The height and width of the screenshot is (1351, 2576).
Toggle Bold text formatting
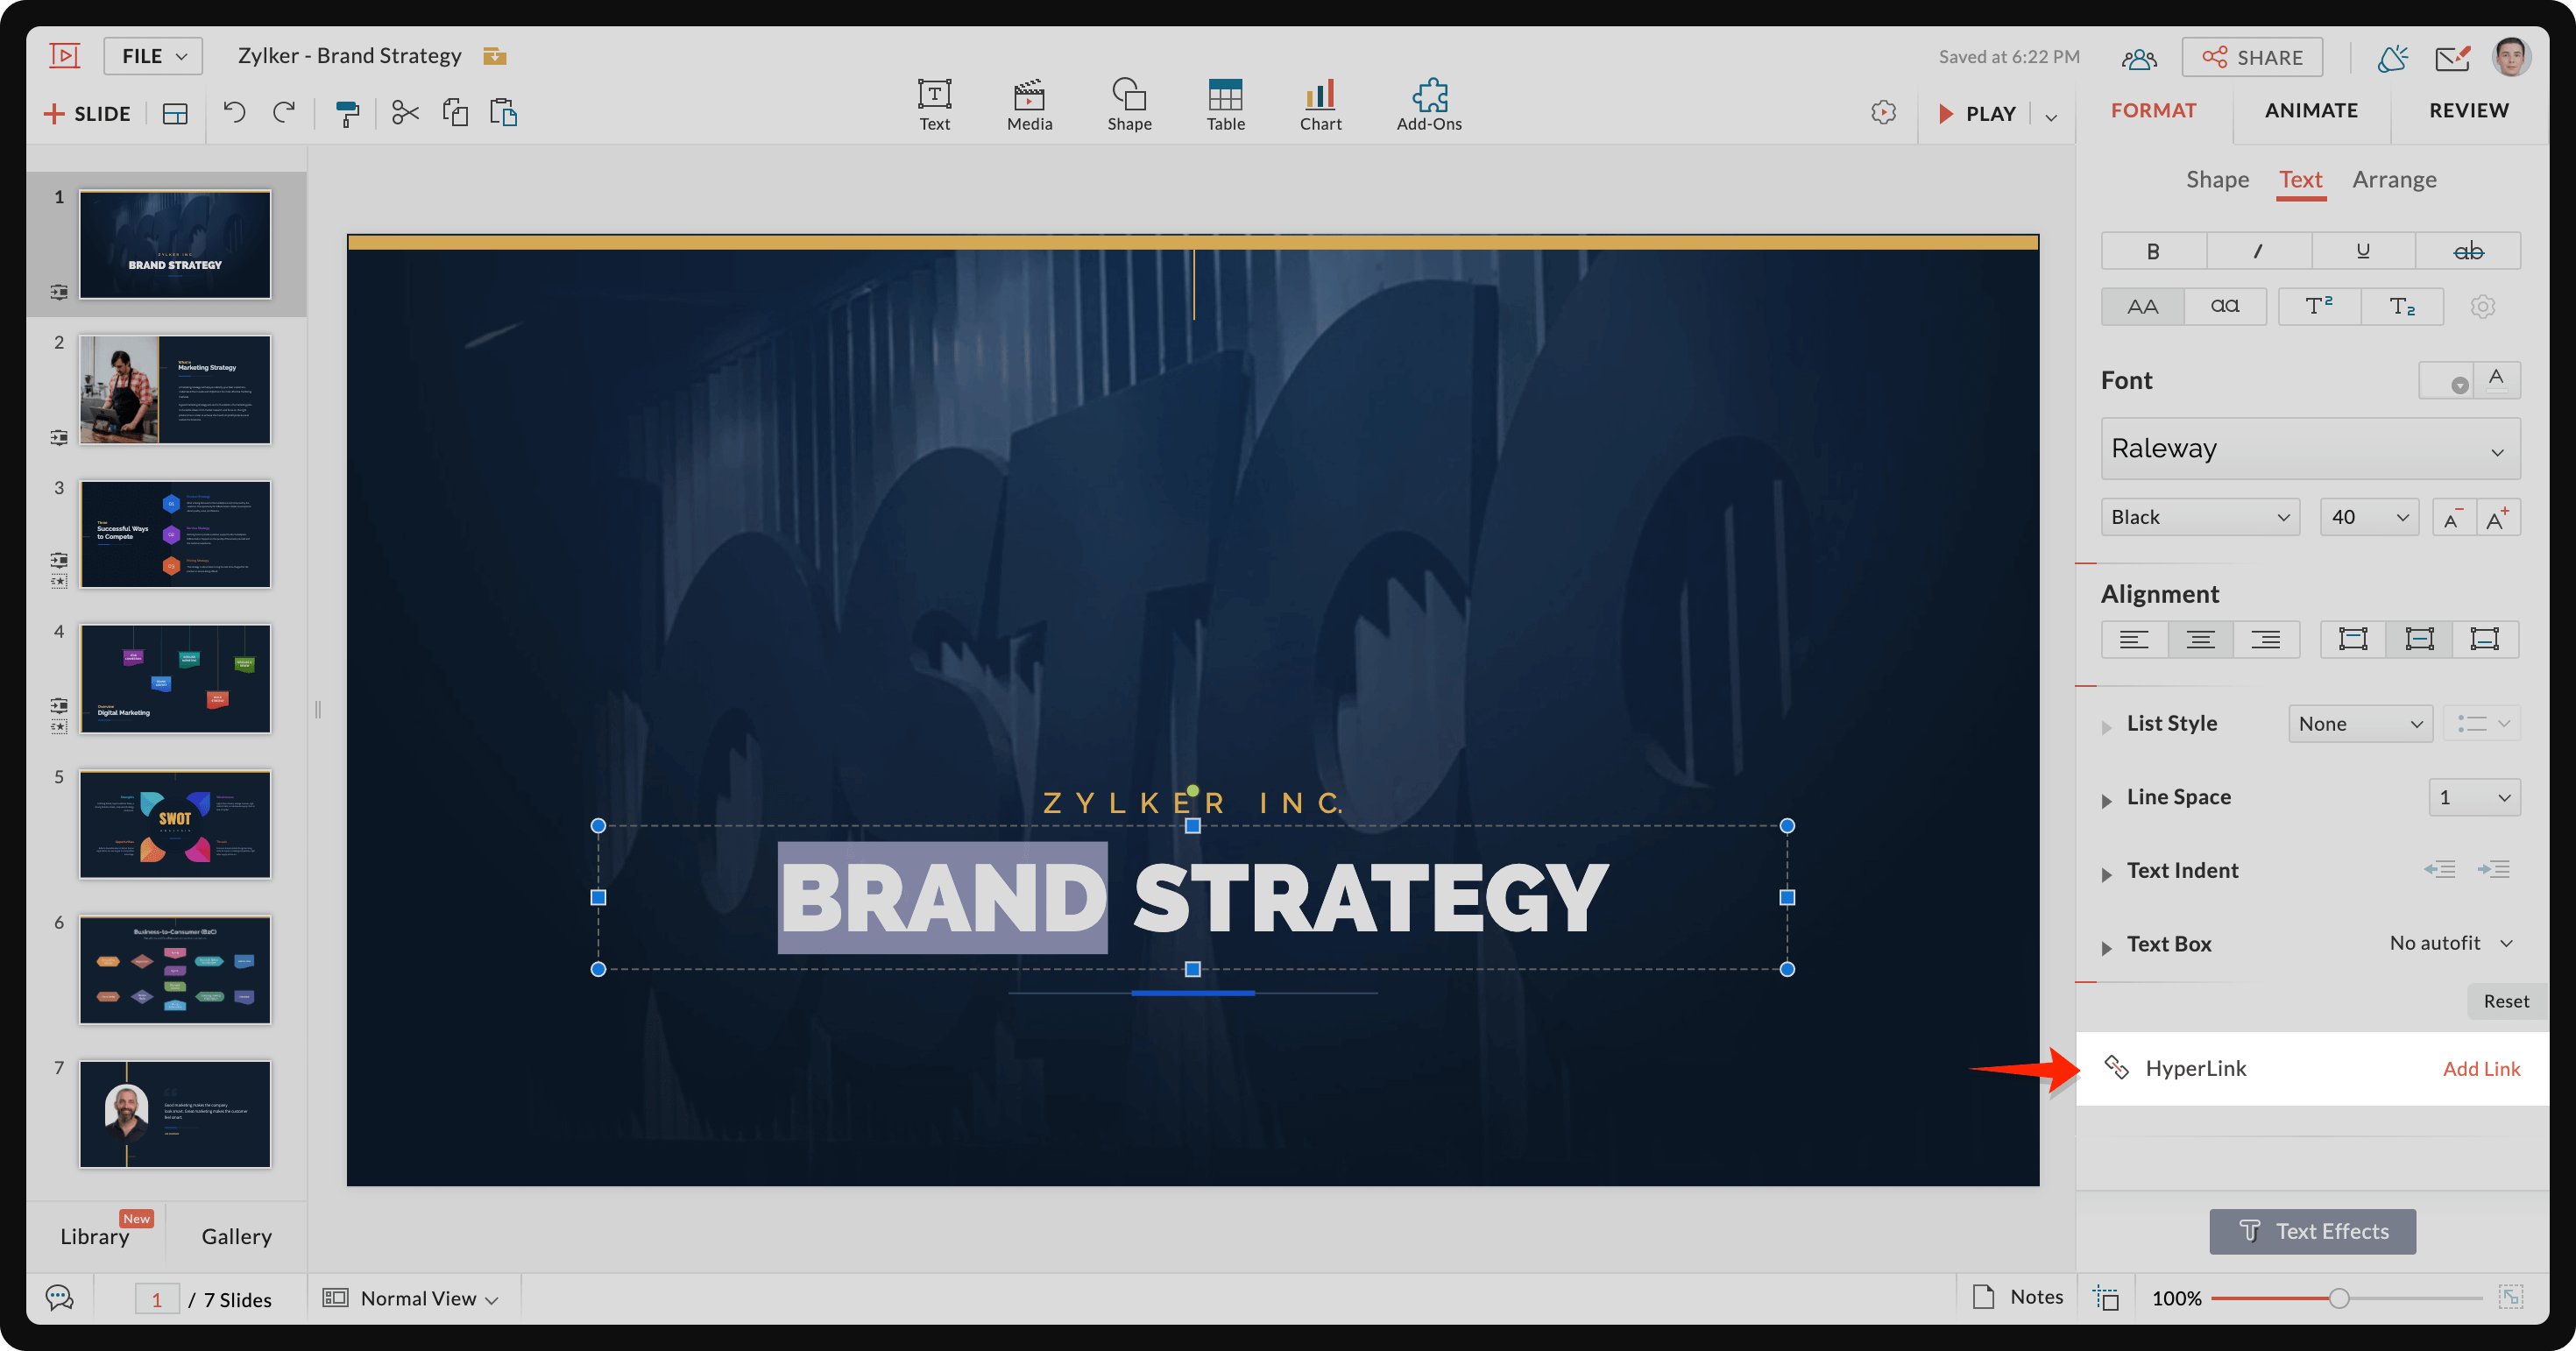pyautogui.click(x=2153, y=251)
